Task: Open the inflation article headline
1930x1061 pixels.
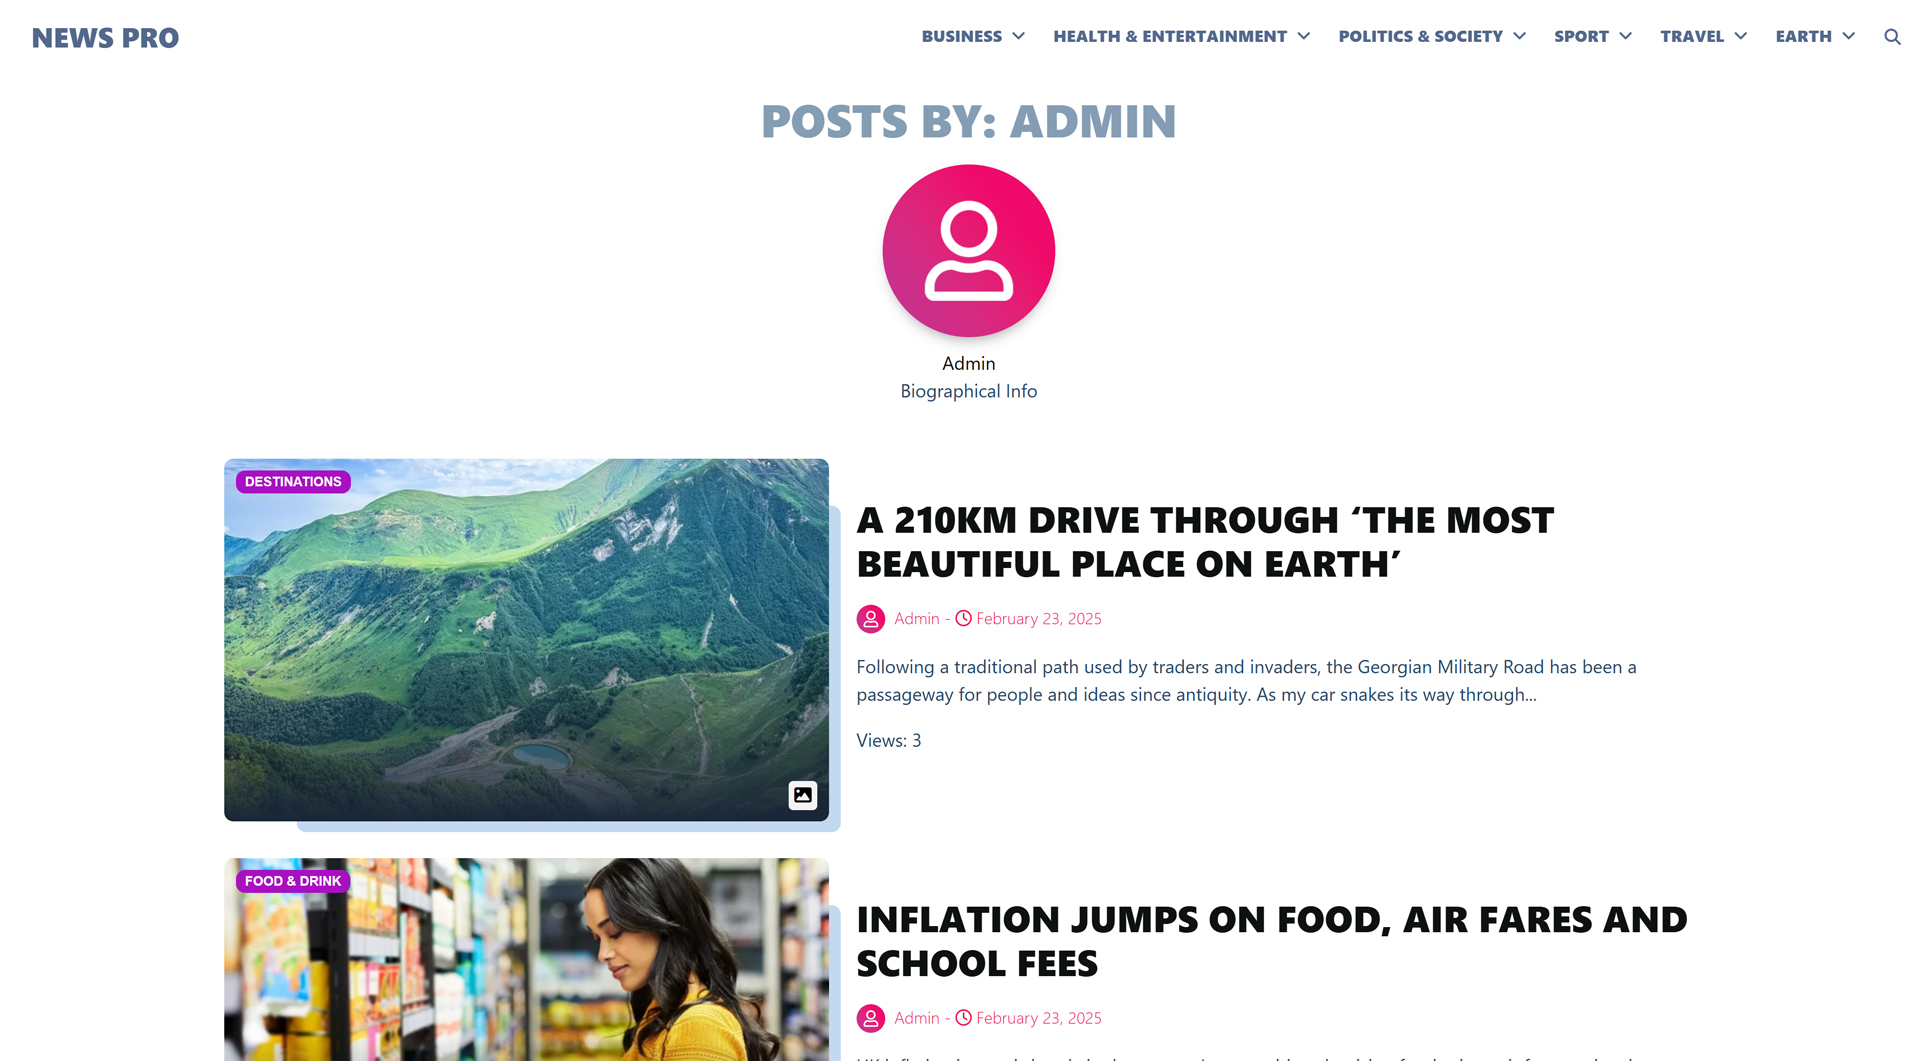Action: (1271, 941)
